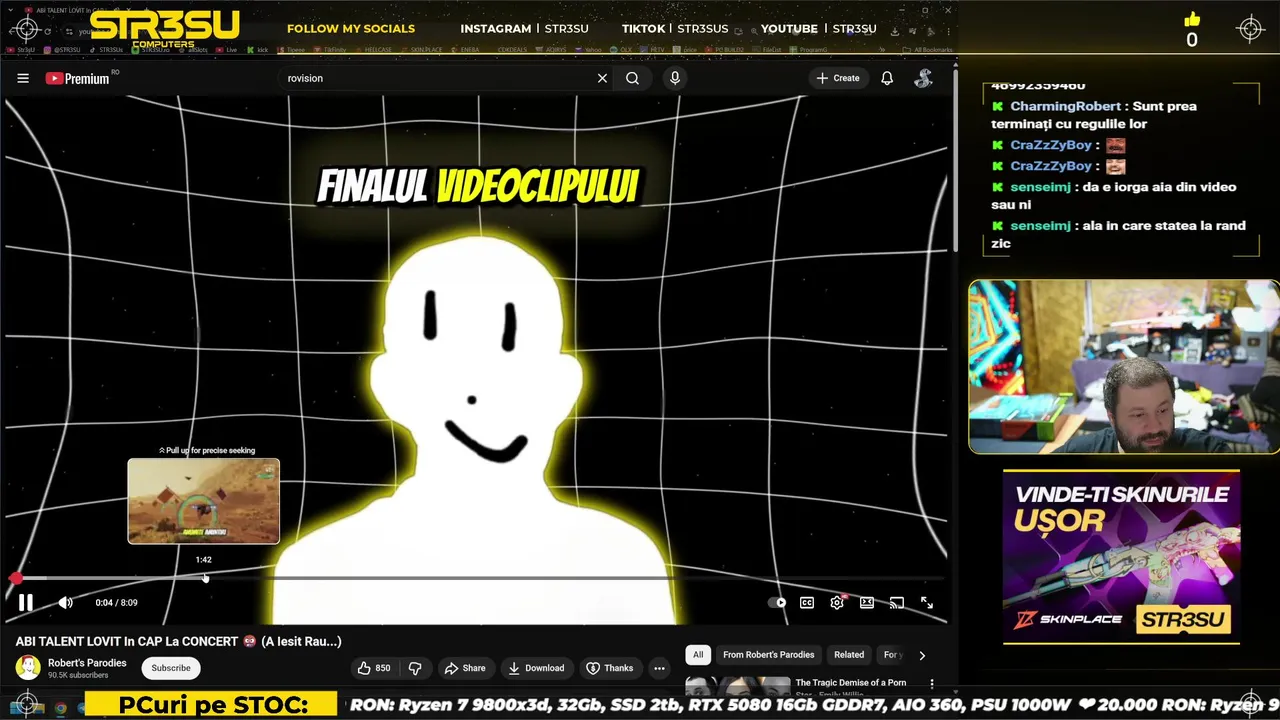
Task: Share the video
Action: coord(465,668)
